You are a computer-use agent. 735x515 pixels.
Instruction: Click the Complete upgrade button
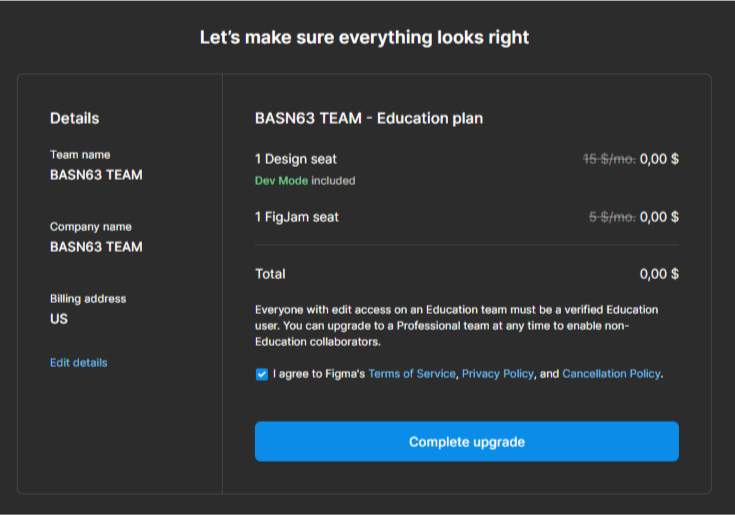click(x=466, y=441)
